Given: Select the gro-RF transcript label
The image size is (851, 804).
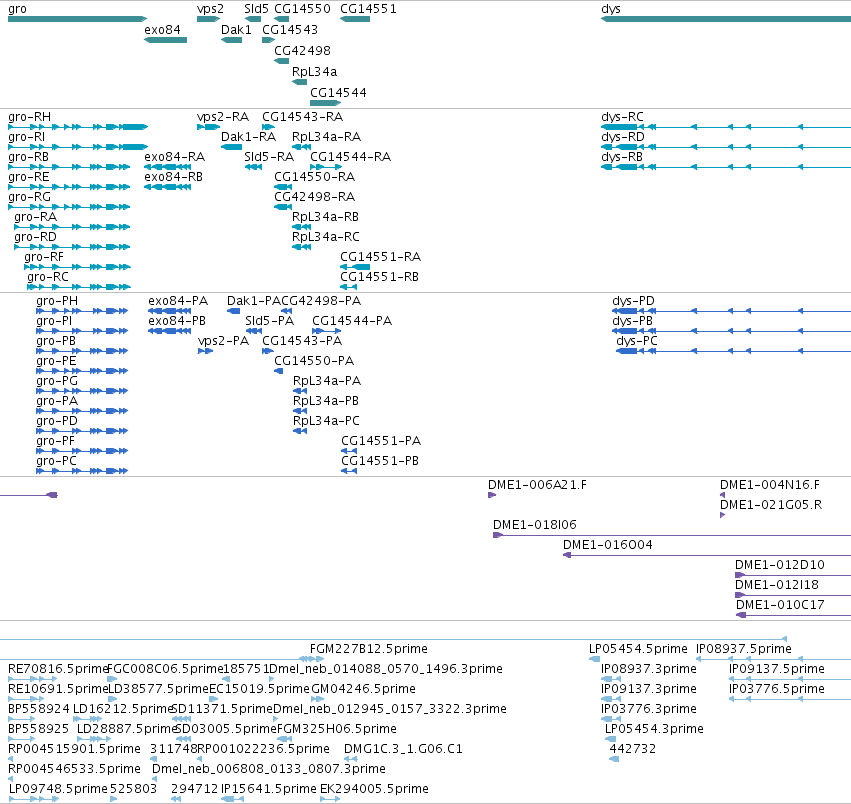Looking at the screenshot, I should 44,257.
